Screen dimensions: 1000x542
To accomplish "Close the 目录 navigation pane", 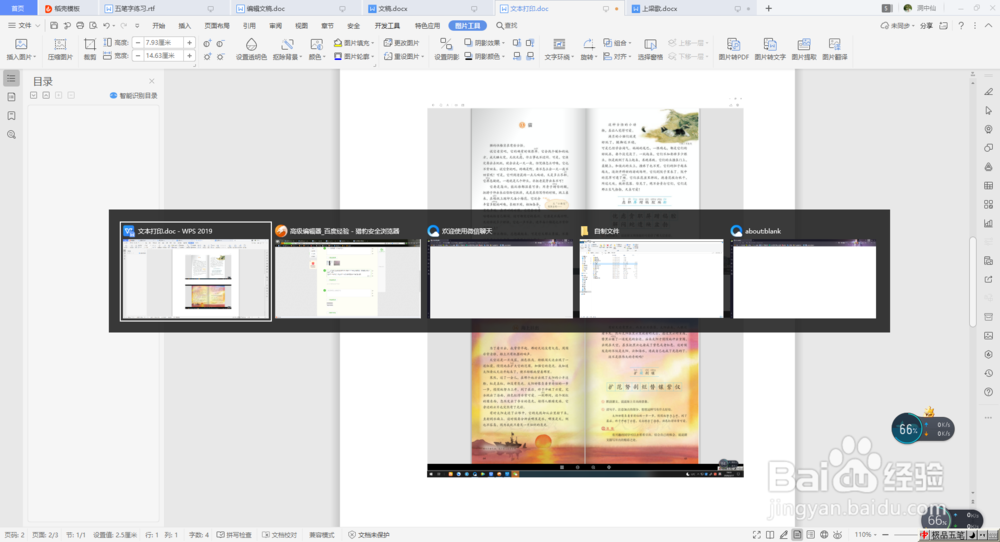I will (152, 81).
